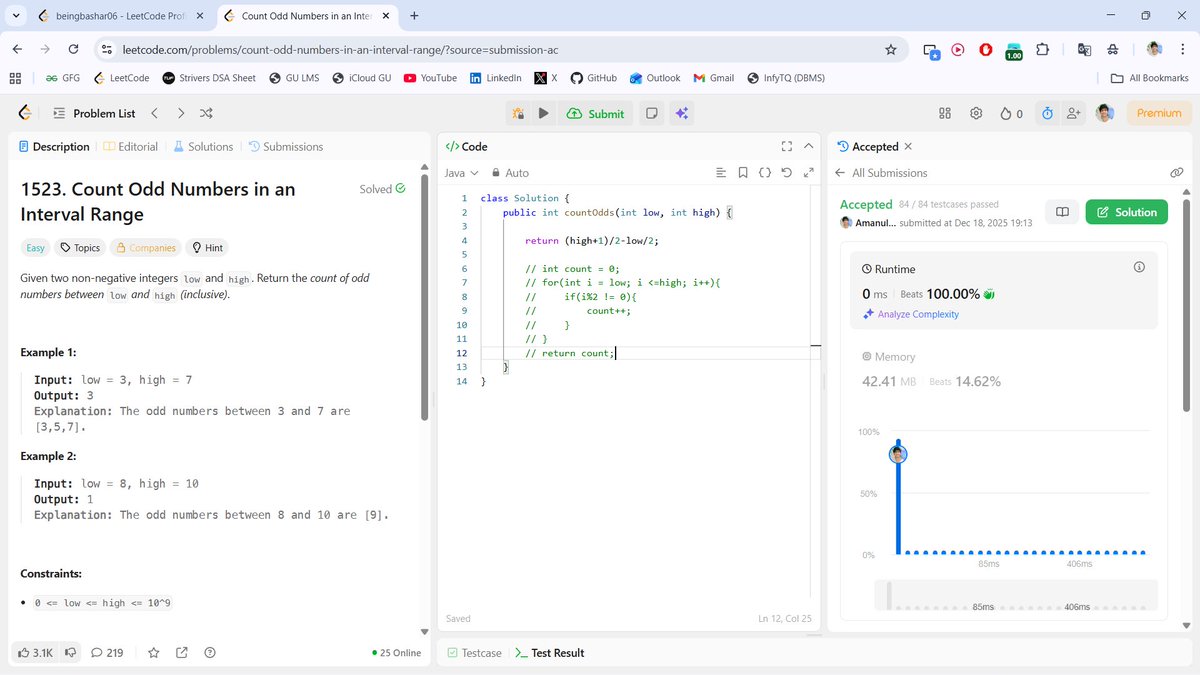Click the Premium button
This screenshot has width=1200, height=675.
click(x=1160, y=113)
